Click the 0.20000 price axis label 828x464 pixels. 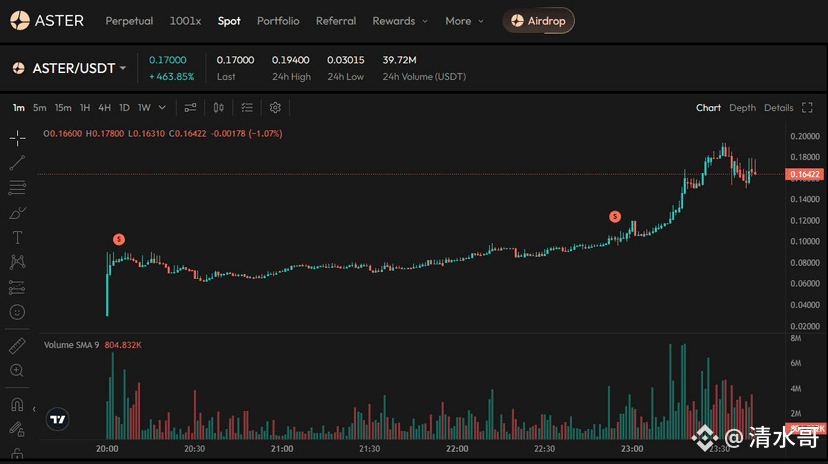(x=805, y=136)
